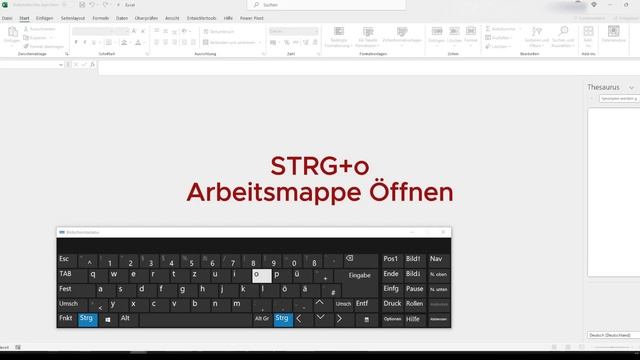
Task: Open the Datei tab
Action: pyautogui.click(x=7, y=18)
